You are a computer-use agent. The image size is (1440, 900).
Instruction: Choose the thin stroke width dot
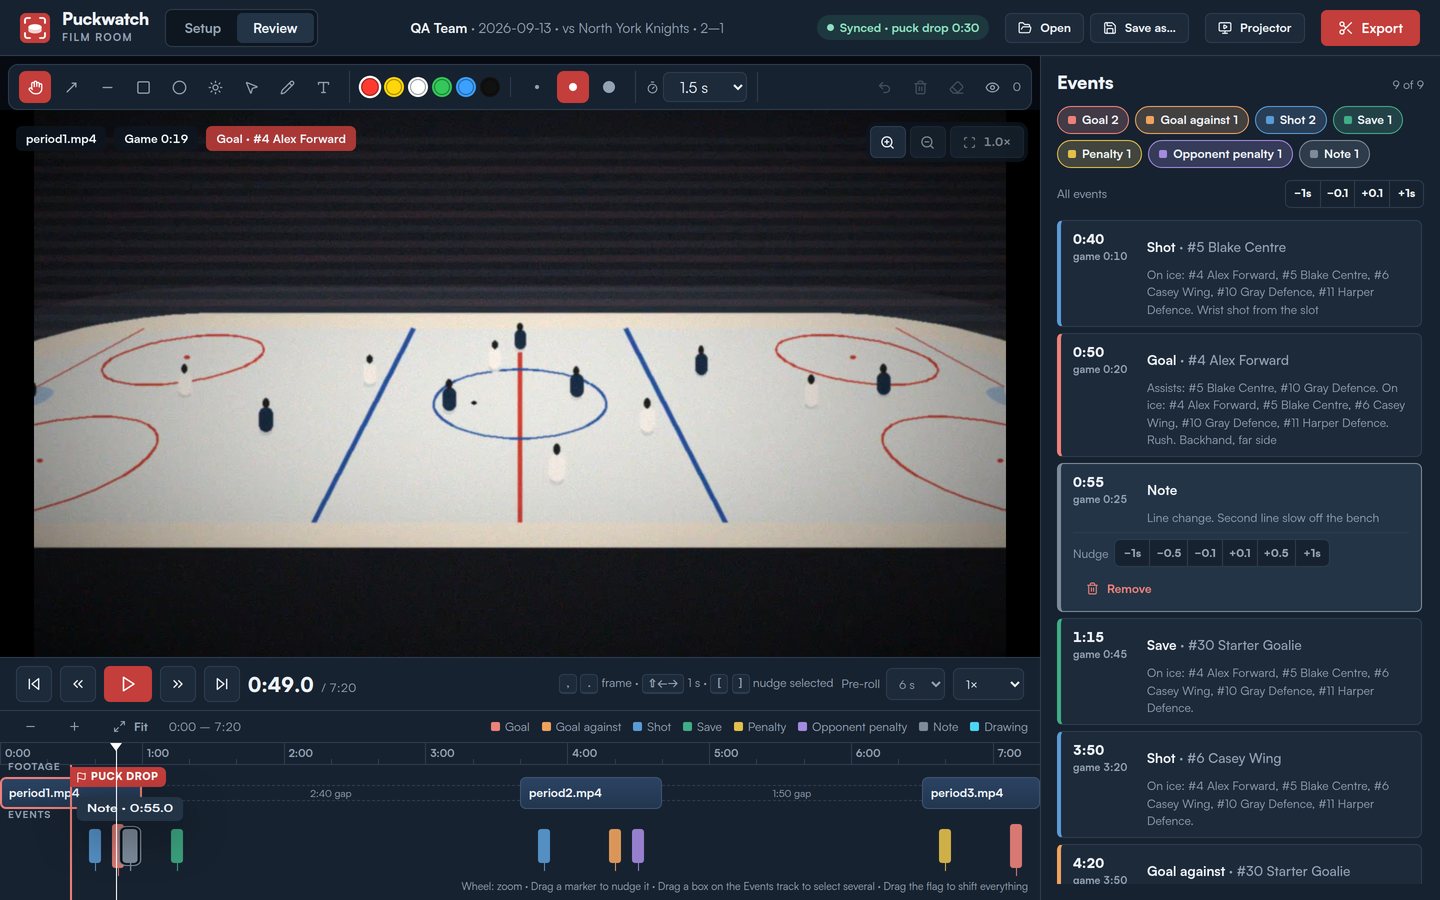(x=537, y=88)
